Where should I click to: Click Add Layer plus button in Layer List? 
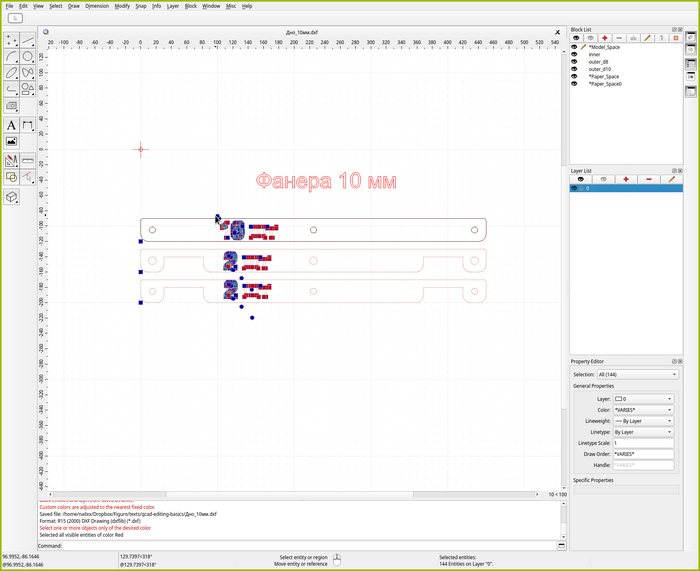click(626, 179)
